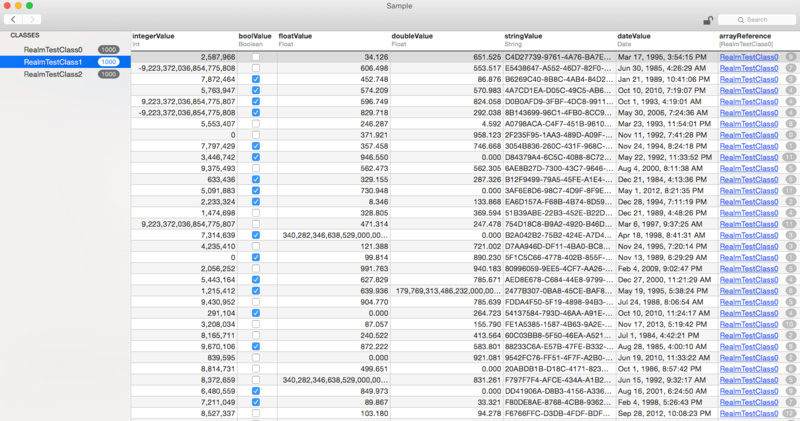Click the unlocked padlock icon
The image size is (800, 421).
point(708,20)
